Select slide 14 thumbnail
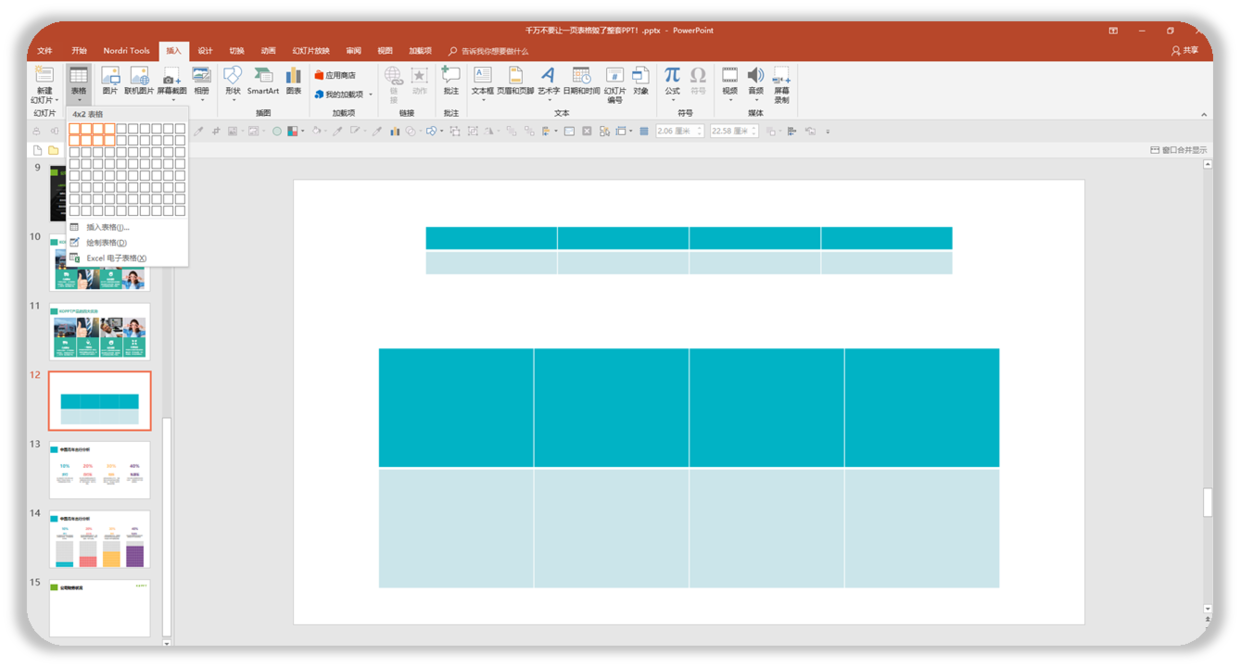 pos(99,539)
